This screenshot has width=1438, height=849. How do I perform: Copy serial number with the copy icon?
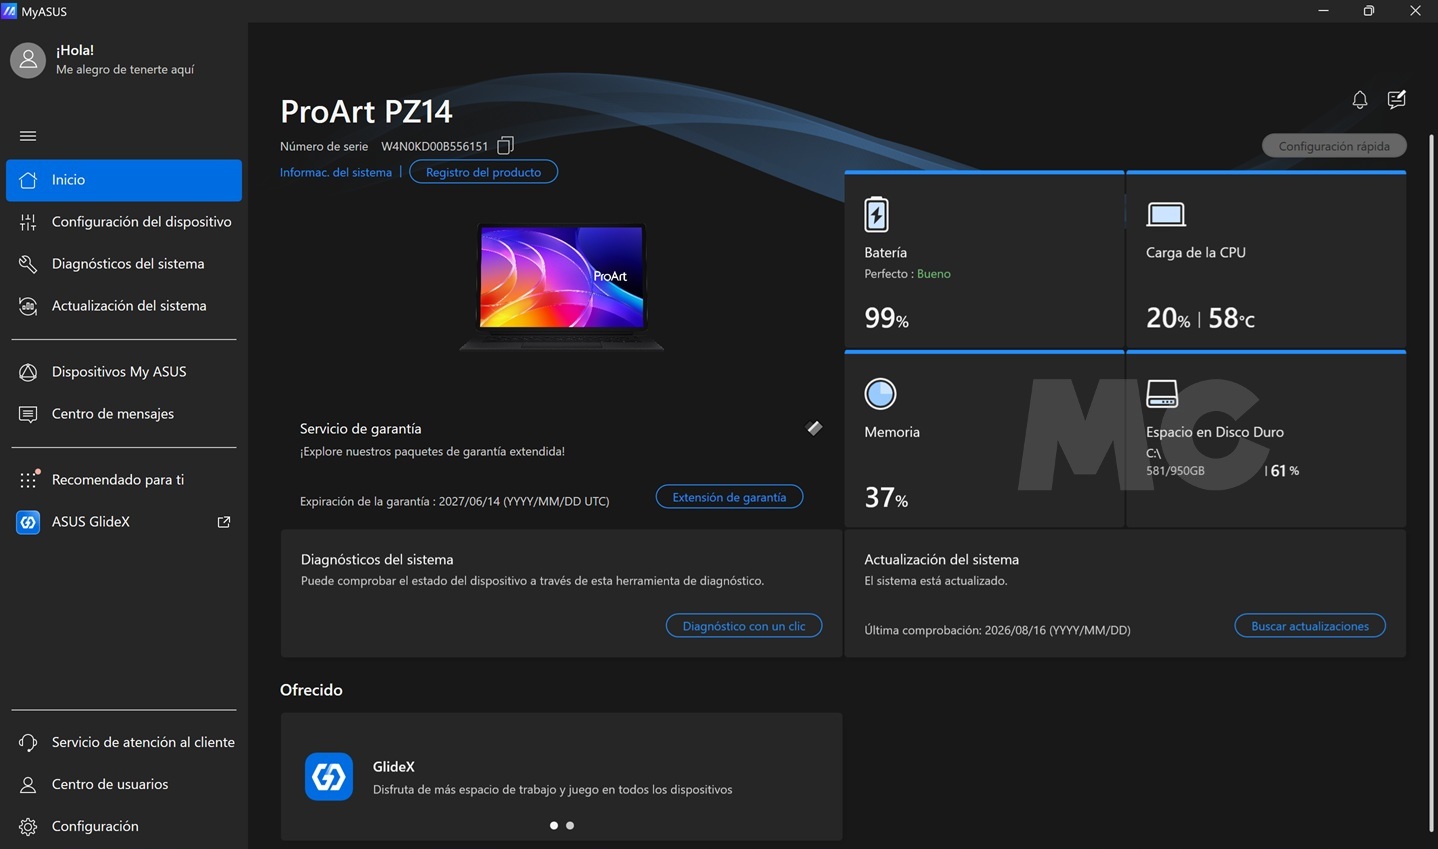505,146
